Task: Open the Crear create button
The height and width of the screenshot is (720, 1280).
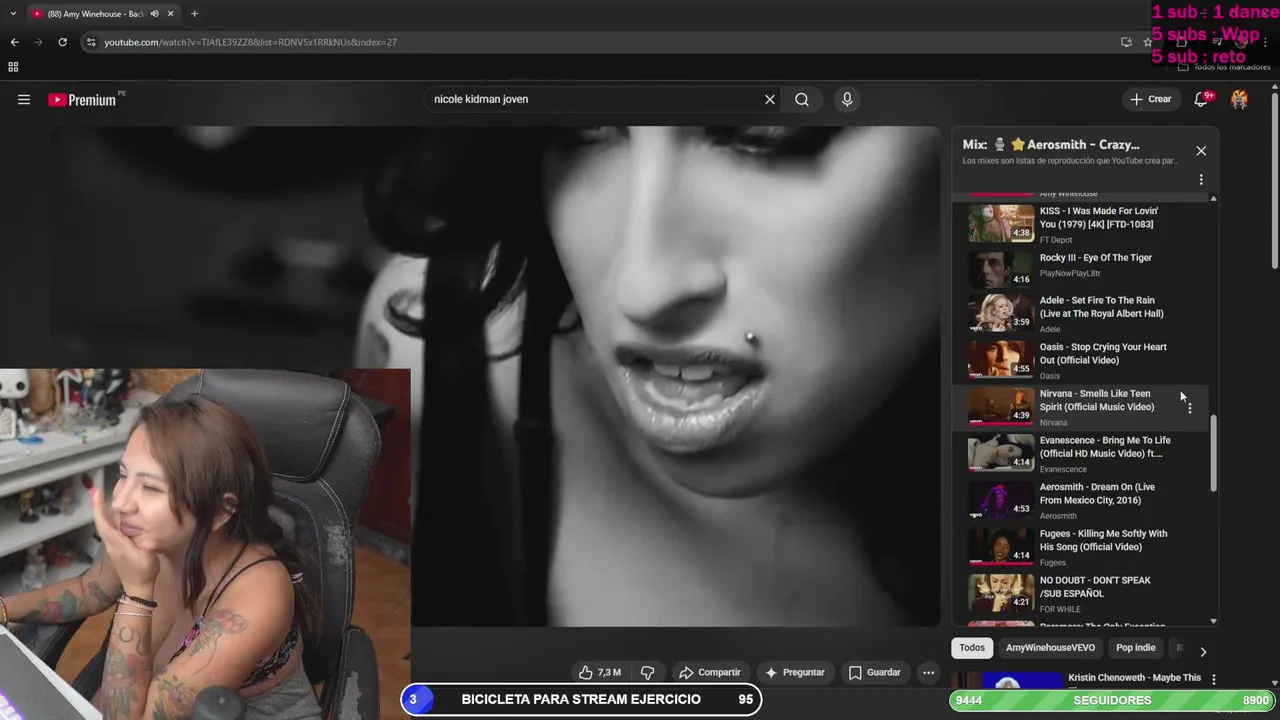Action: [1150, 99]
